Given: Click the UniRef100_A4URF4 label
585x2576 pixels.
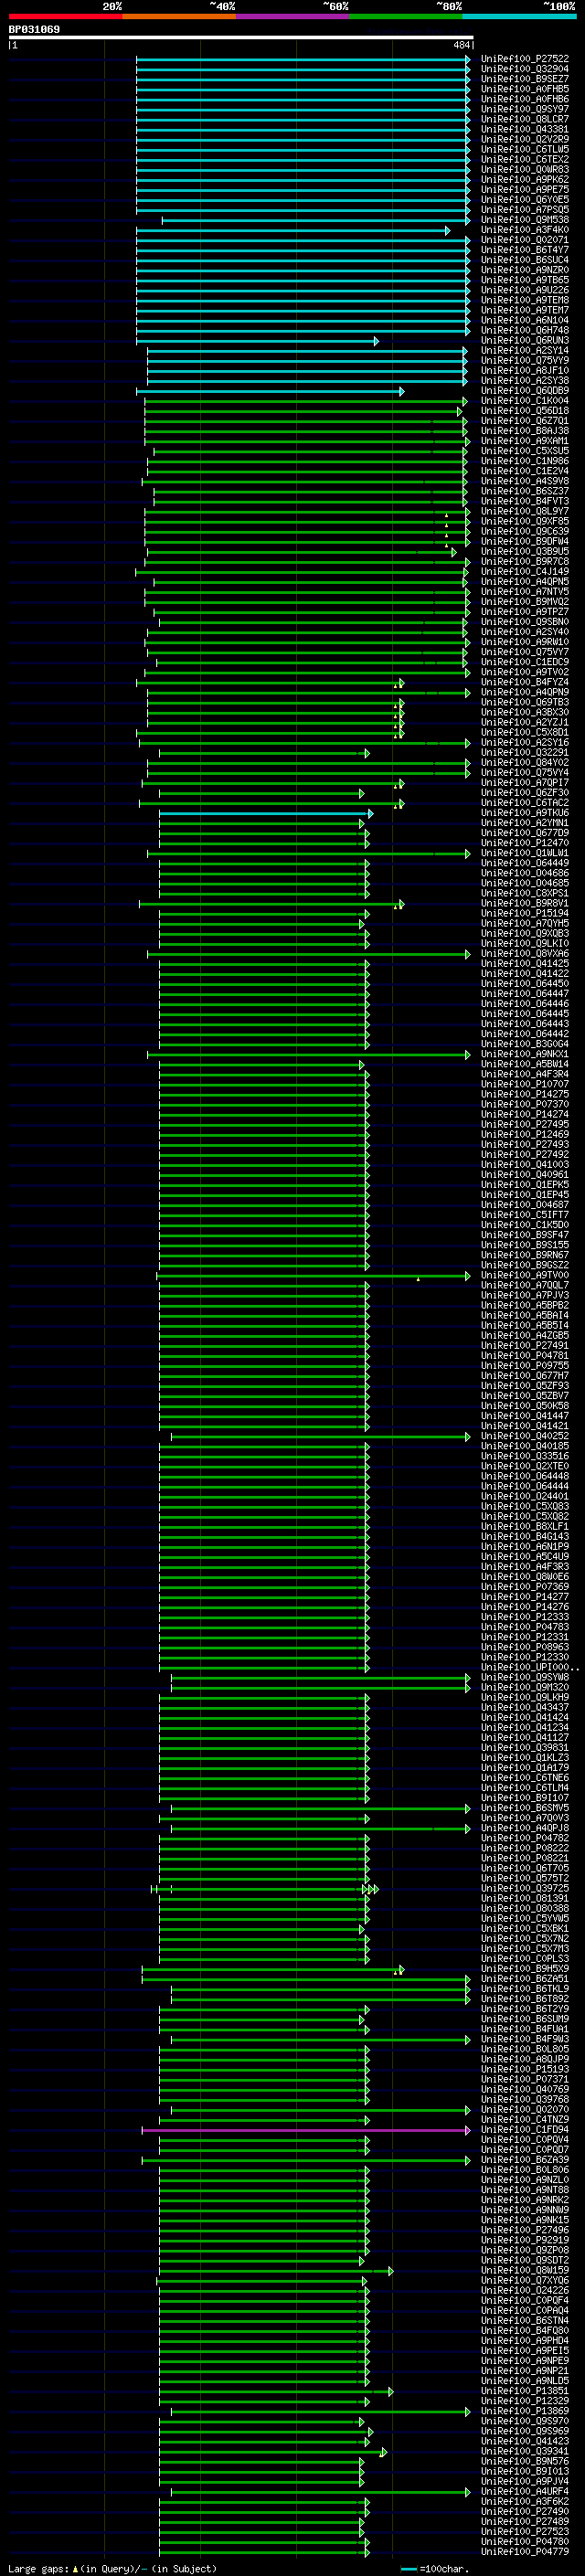Looking at the screenshot, I should 524,2493.
